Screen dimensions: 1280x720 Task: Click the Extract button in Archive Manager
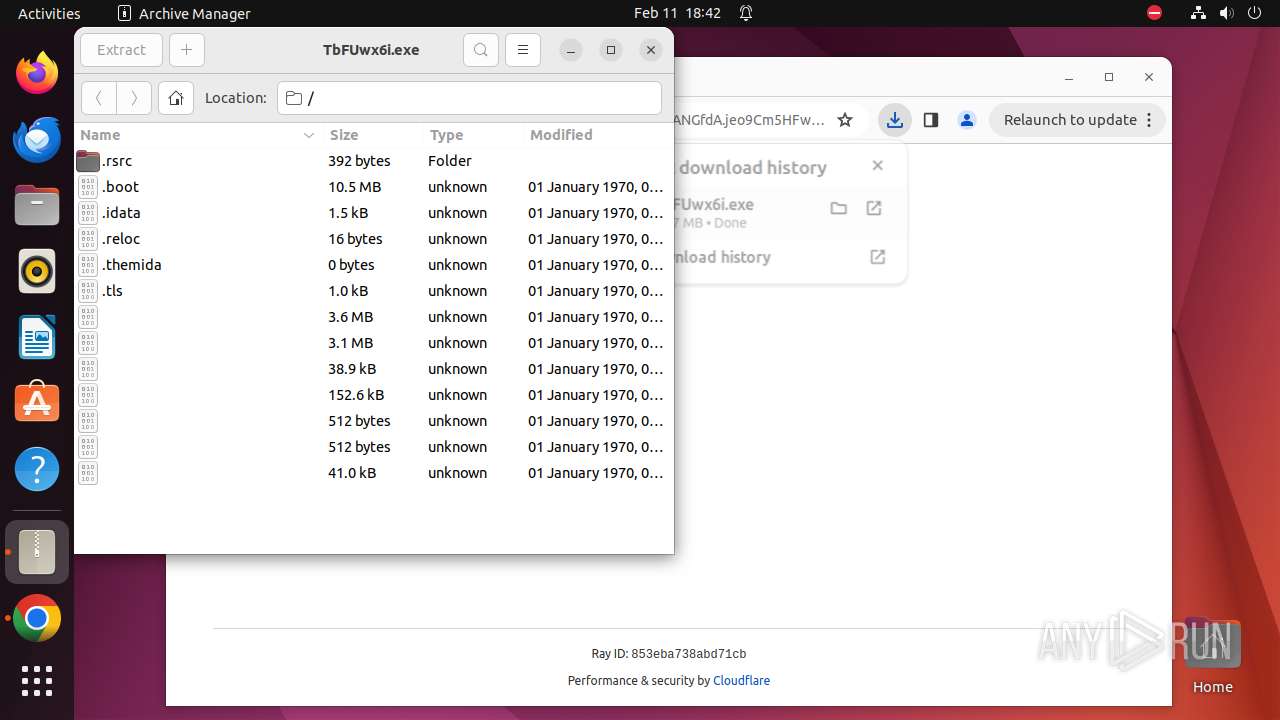pyautogui.click(x=121, y=50)
